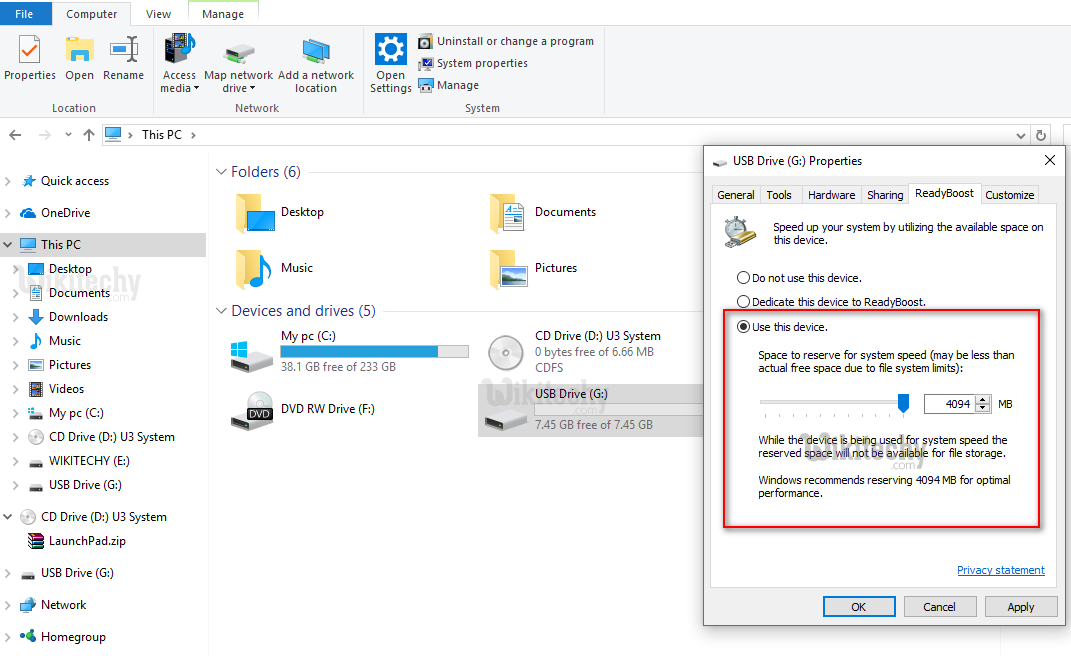The height and width of the screenshot is (656, 1071).
Task: Open the Access media ribbon icon
Action: pyautogui.click(x=180, y=50)
